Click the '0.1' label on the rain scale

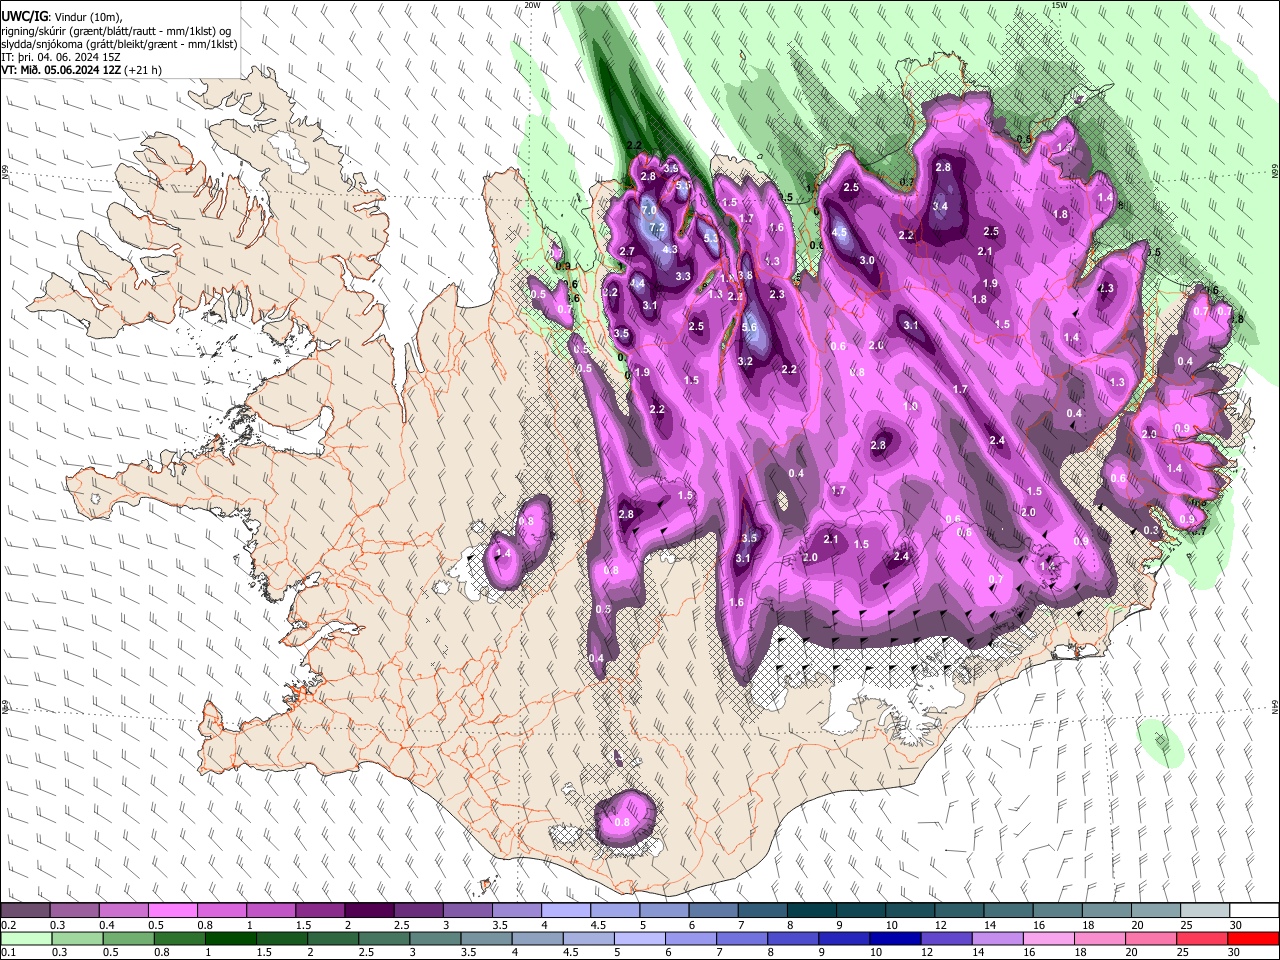coord(8,953)
